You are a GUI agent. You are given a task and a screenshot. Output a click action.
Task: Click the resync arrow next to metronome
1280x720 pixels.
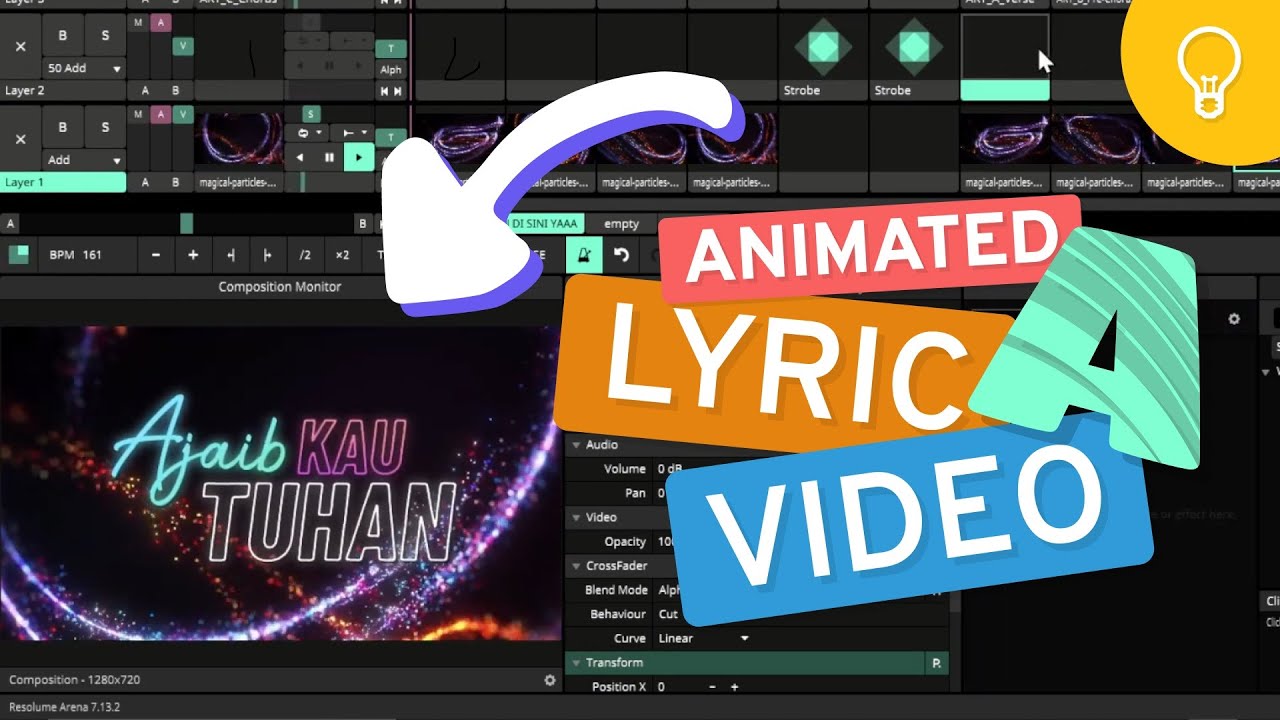(621, 255)
